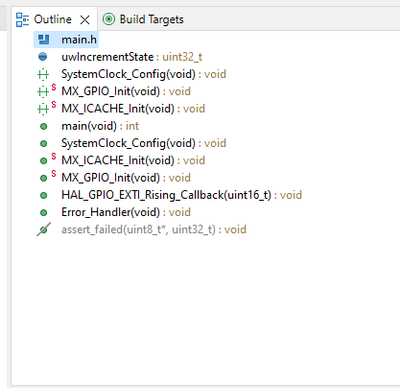Jump to main(void) function entry
This screenshot has height=388, width=400.
pos(100,126)
